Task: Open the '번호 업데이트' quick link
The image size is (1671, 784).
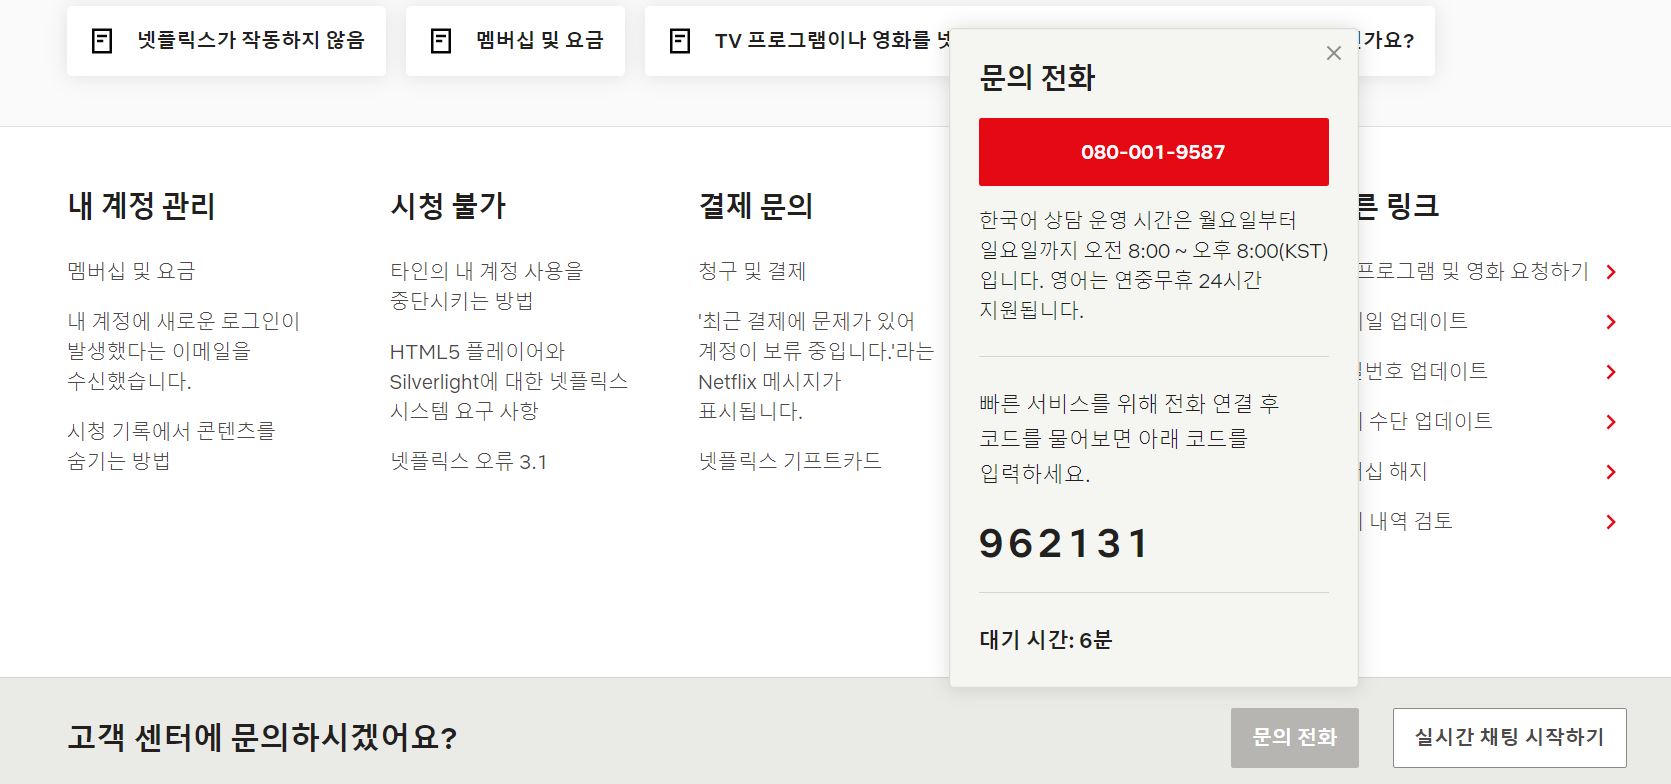Action: pos(1423,371)
